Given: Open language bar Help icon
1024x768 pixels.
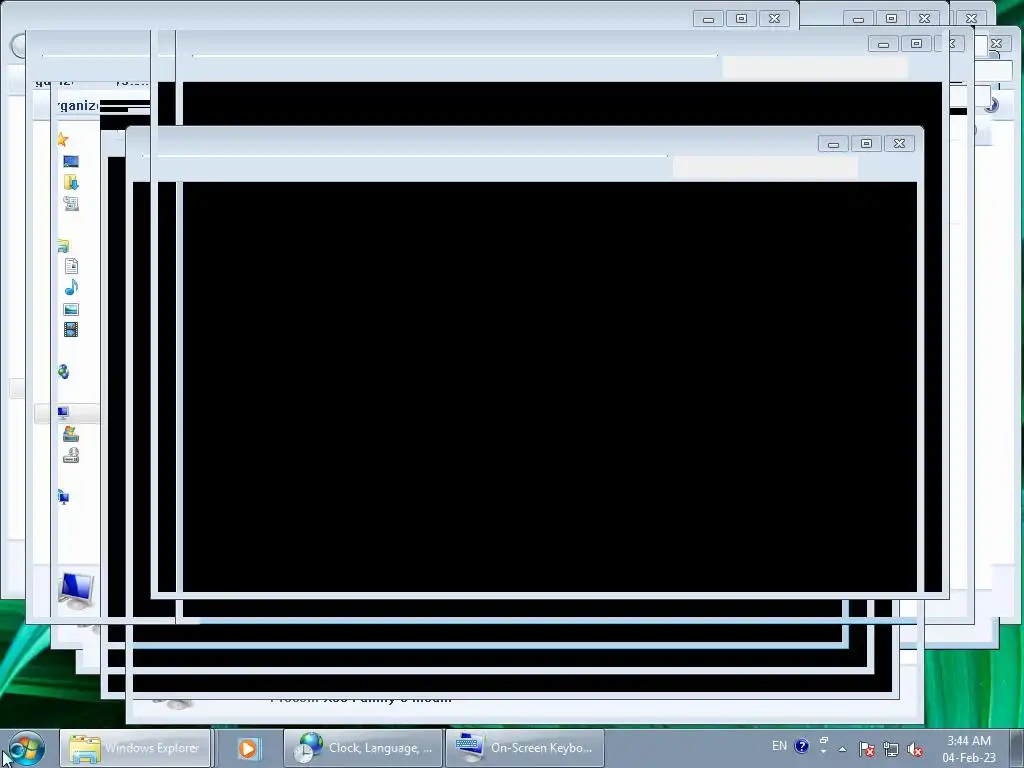Looking at the screenshot, I should pyautogui.click(x=801, y=746).
